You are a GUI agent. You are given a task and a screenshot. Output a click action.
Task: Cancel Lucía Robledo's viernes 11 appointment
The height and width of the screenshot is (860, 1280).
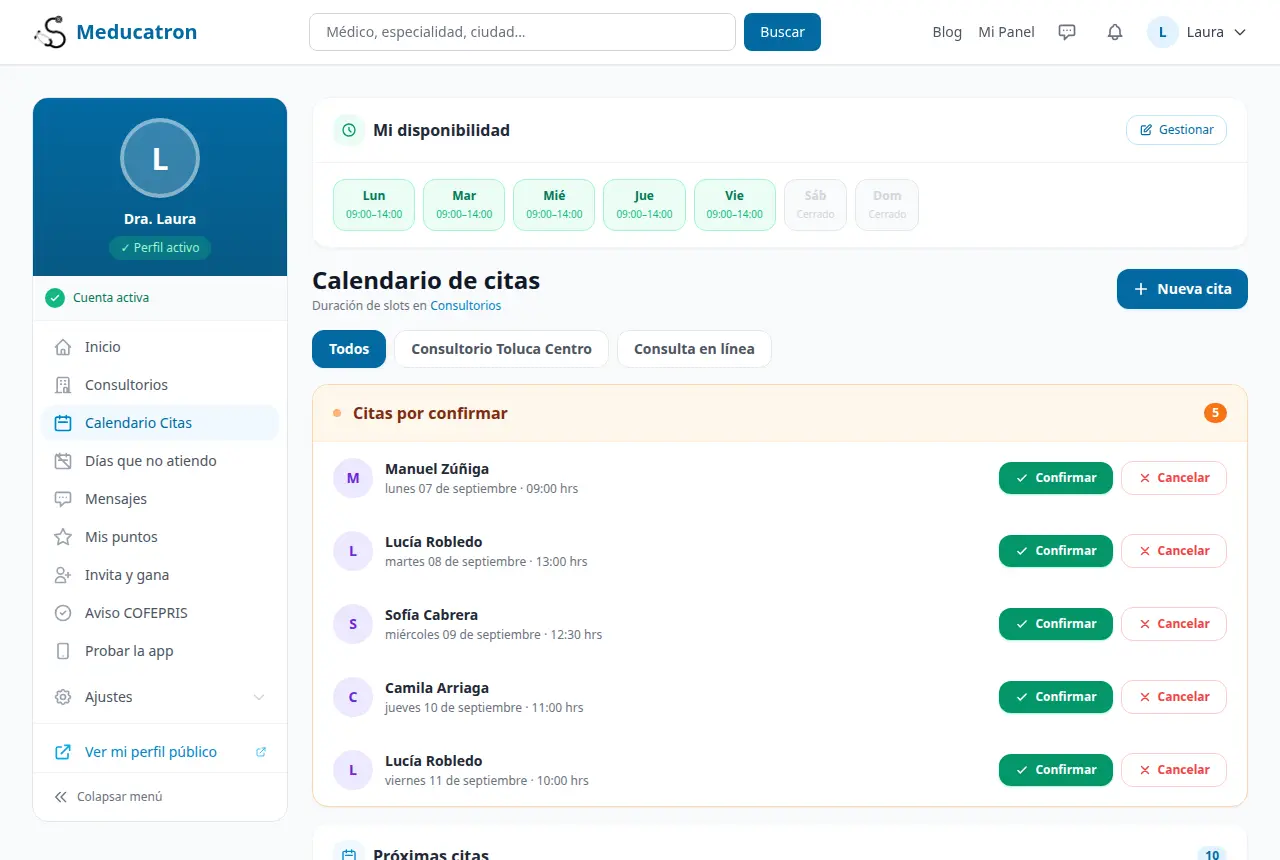1174,770
